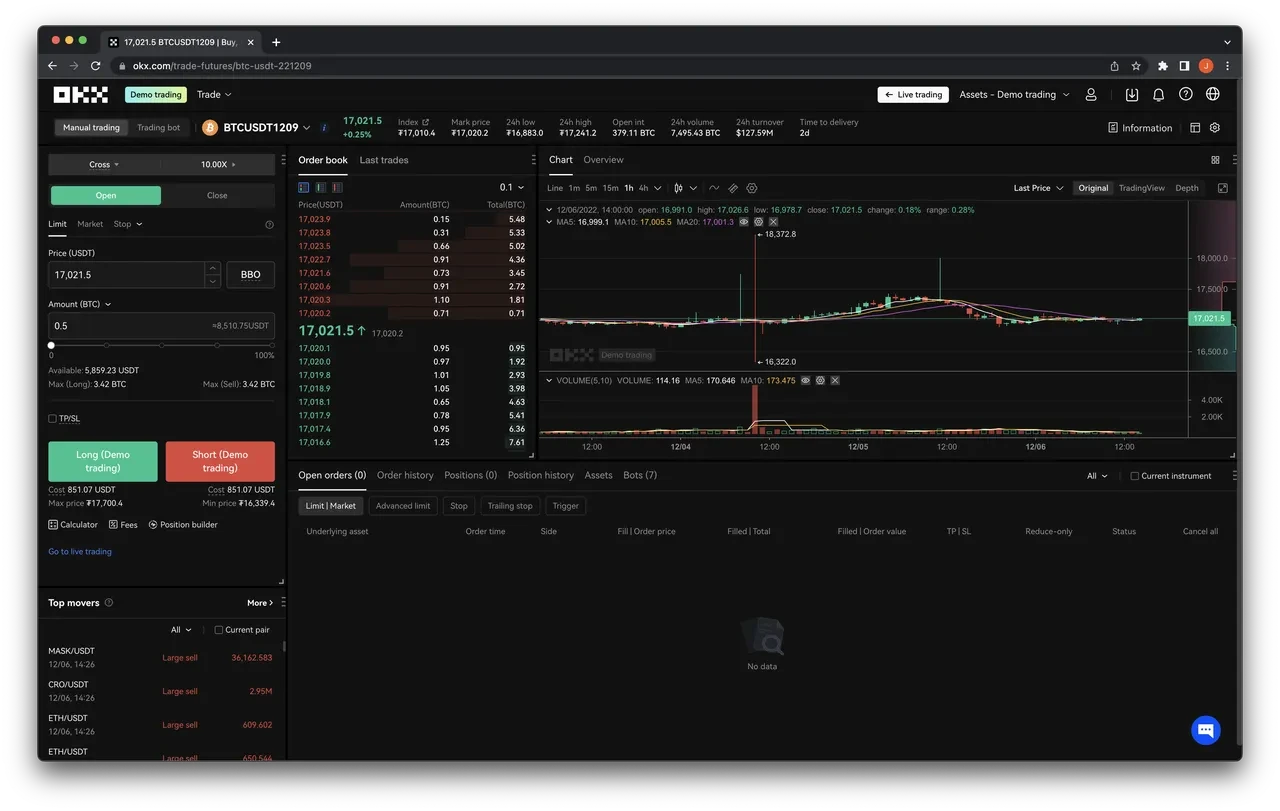This screenshot has width=1280, height=811.
Task: Open the chart drawing tools icon
Action: point(733,188)
